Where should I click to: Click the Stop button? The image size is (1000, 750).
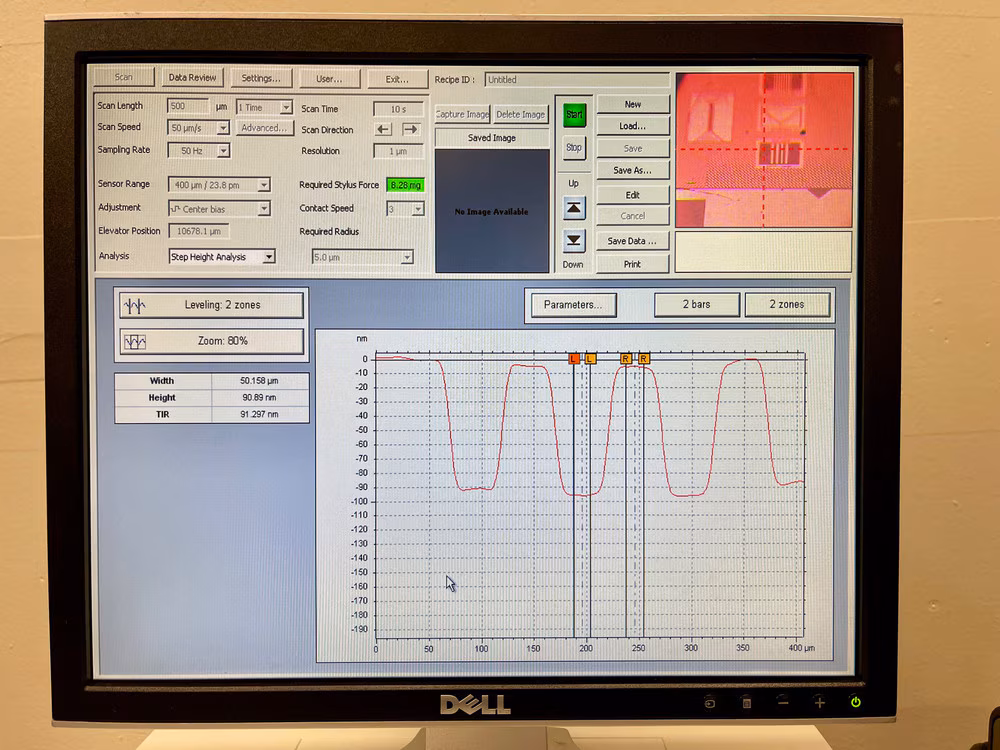[x=574, y=148]
